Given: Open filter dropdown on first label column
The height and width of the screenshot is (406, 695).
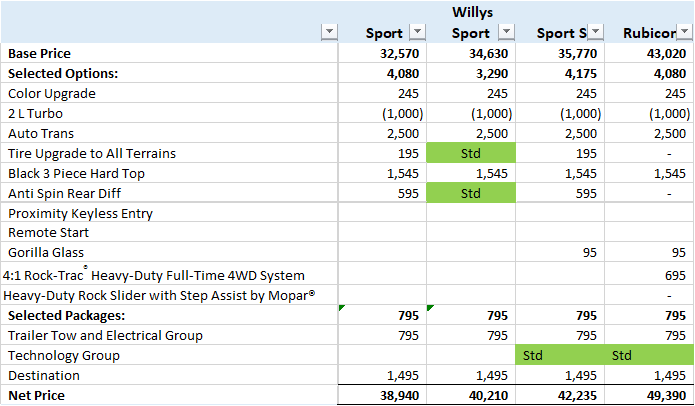Looking at the screenshot, I should click(329, 32).
